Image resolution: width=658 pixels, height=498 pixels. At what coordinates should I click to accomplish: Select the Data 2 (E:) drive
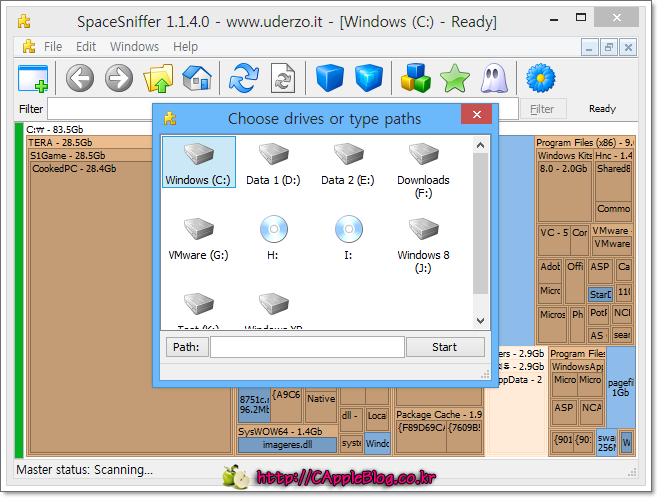348,164
